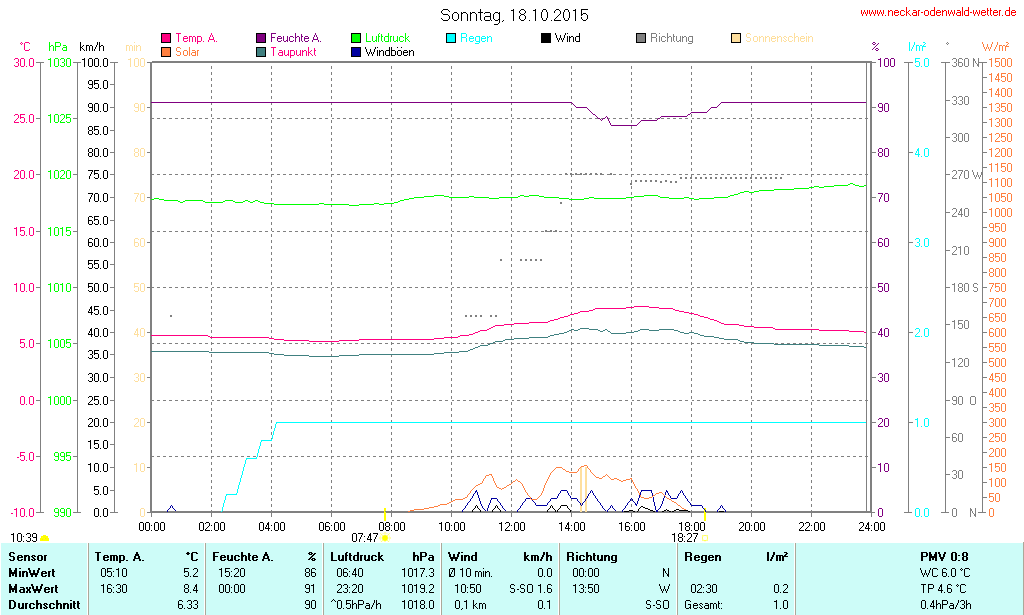Image resolution: width=1024 pixels, height=615 pixels.
Task: Click the Regen header in the data table
Action: pyautogui.click(x=702, y=556)
